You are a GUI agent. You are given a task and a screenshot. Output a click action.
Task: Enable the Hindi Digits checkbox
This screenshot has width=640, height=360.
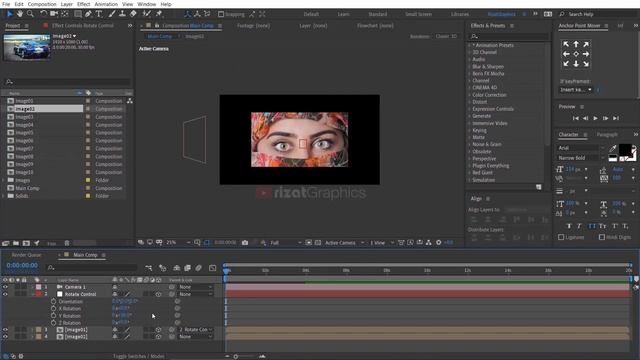click(602, 237)
